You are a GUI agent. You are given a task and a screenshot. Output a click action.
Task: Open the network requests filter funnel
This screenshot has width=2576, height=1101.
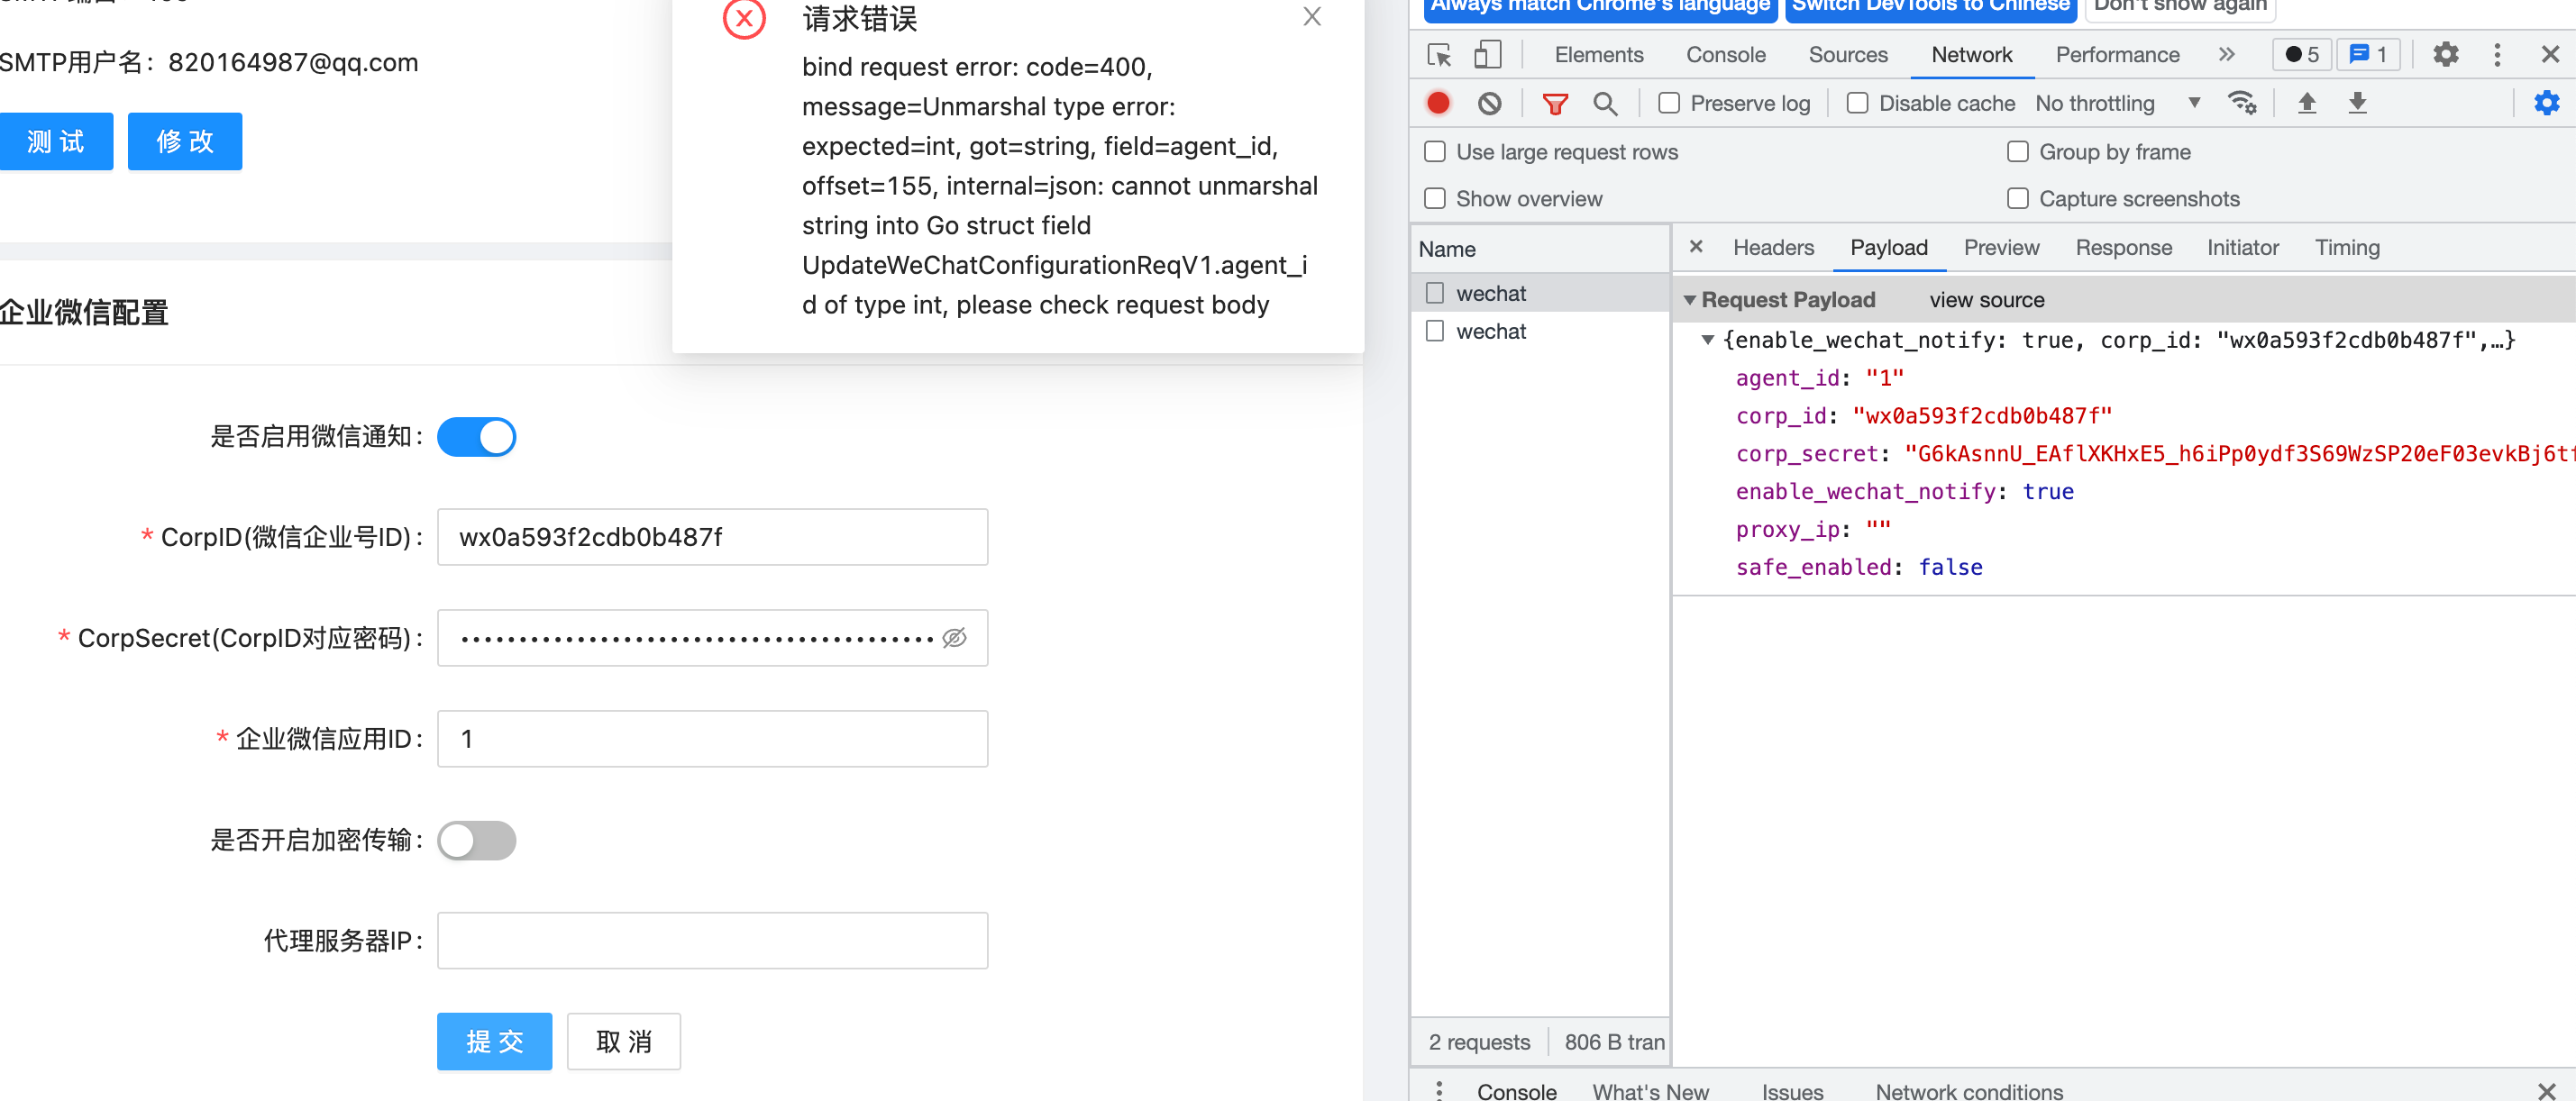[x=1556, y=103]
